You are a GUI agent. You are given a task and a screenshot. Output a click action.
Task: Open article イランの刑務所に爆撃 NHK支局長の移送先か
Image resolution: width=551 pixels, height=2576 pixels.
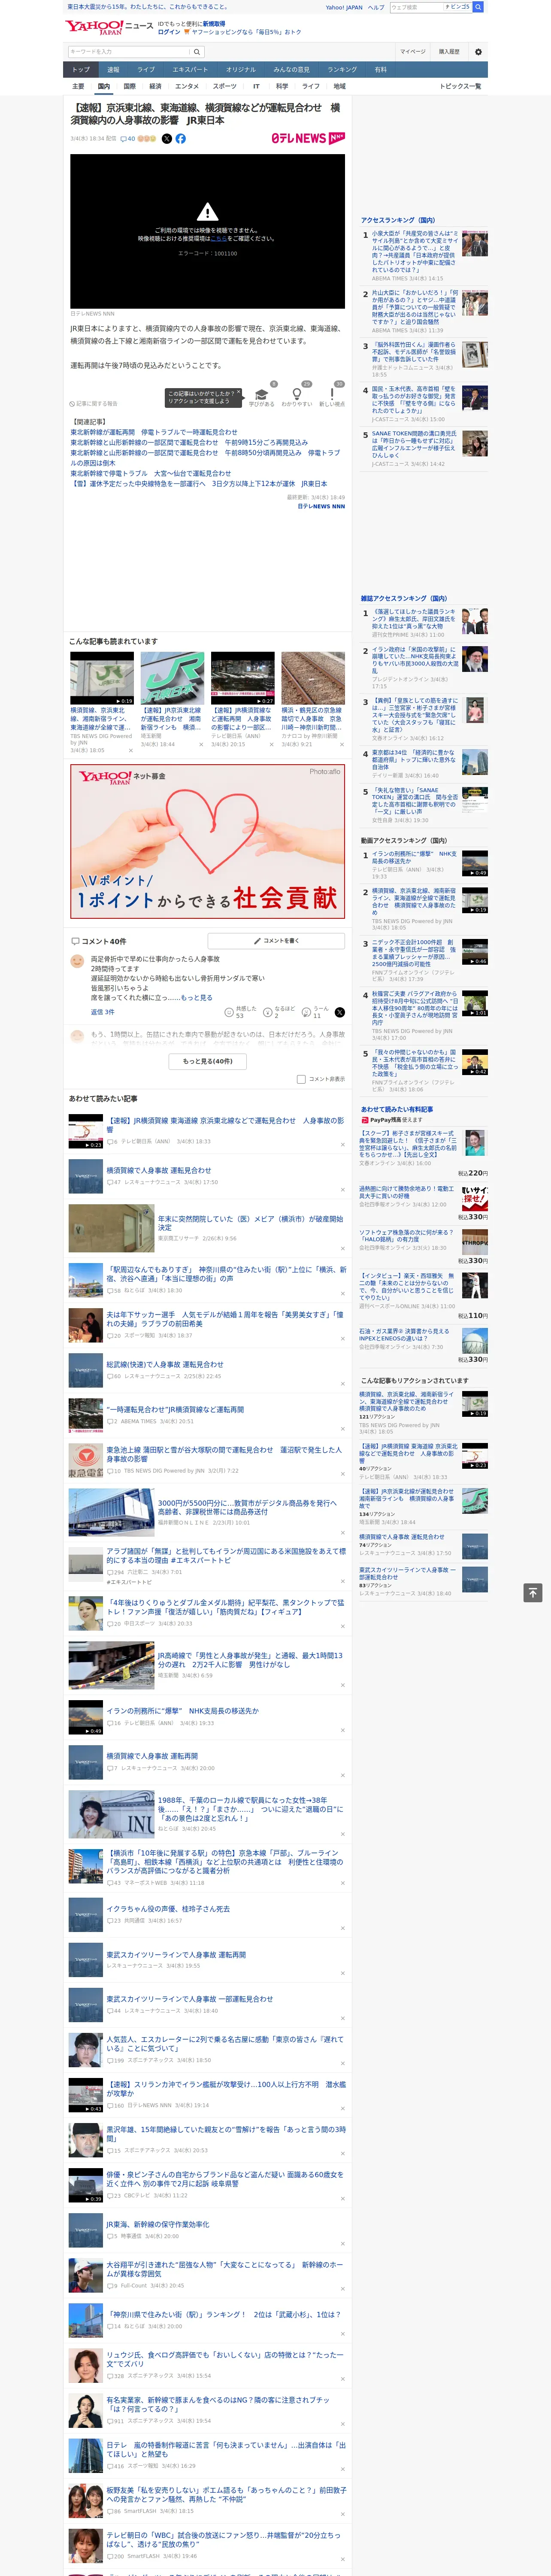tap(182, 1711)
